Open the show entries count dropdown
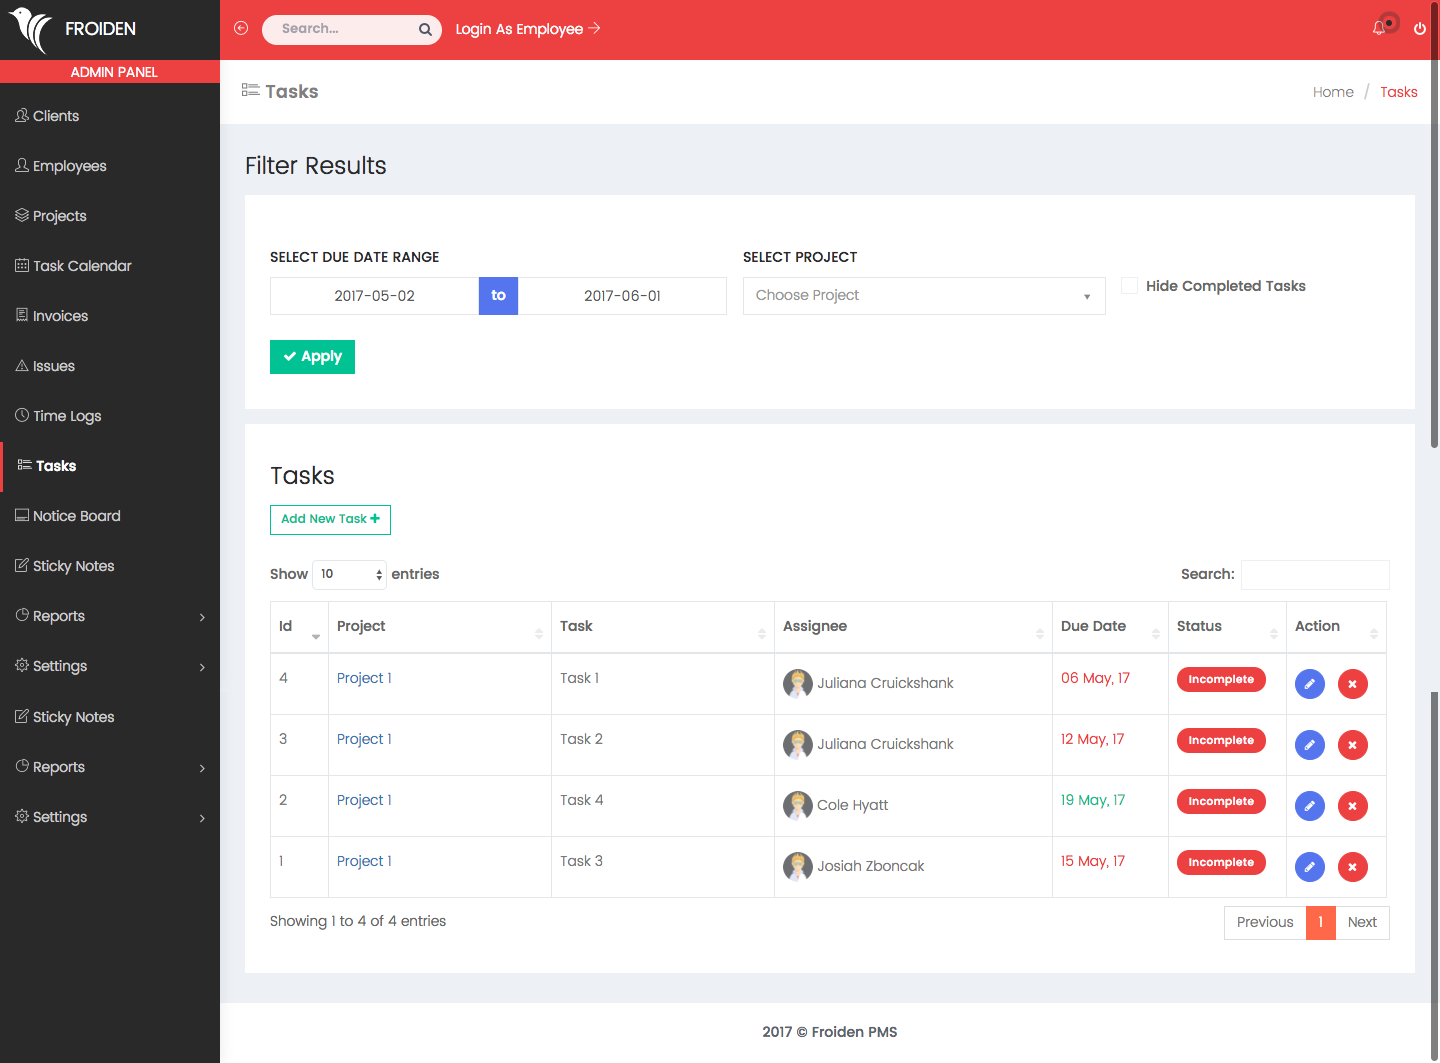This screenshot has height=1063, width=1440. [349, 574]
